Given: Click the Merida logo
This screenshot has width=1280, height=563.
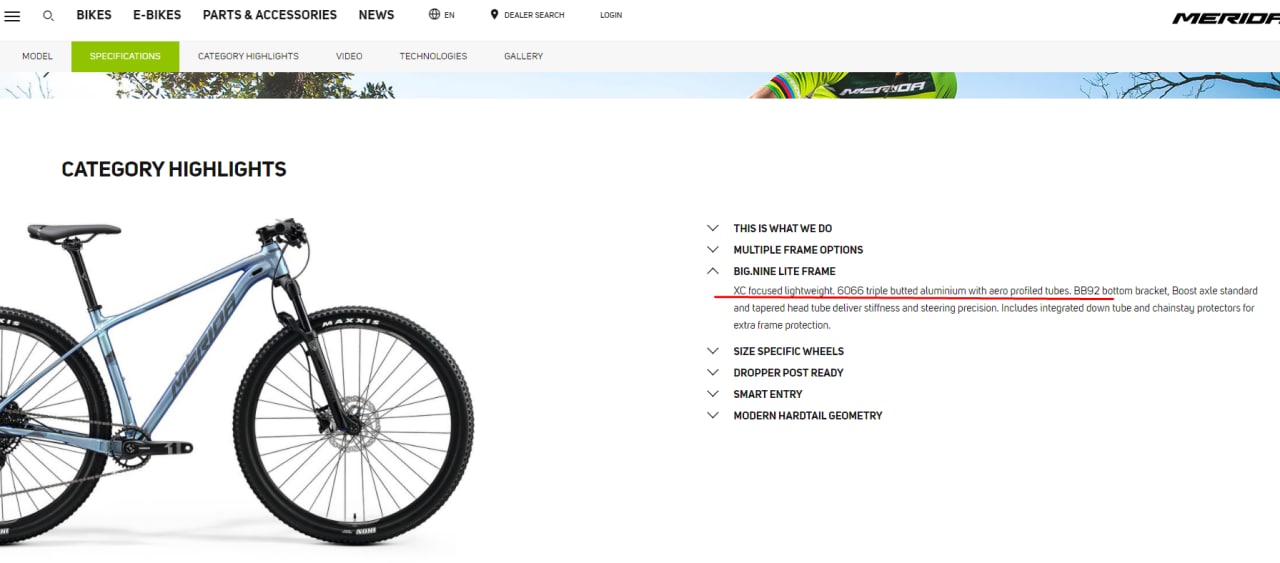Looking at the screenshot, I should pyautogui.click(x=1226, y=18).
